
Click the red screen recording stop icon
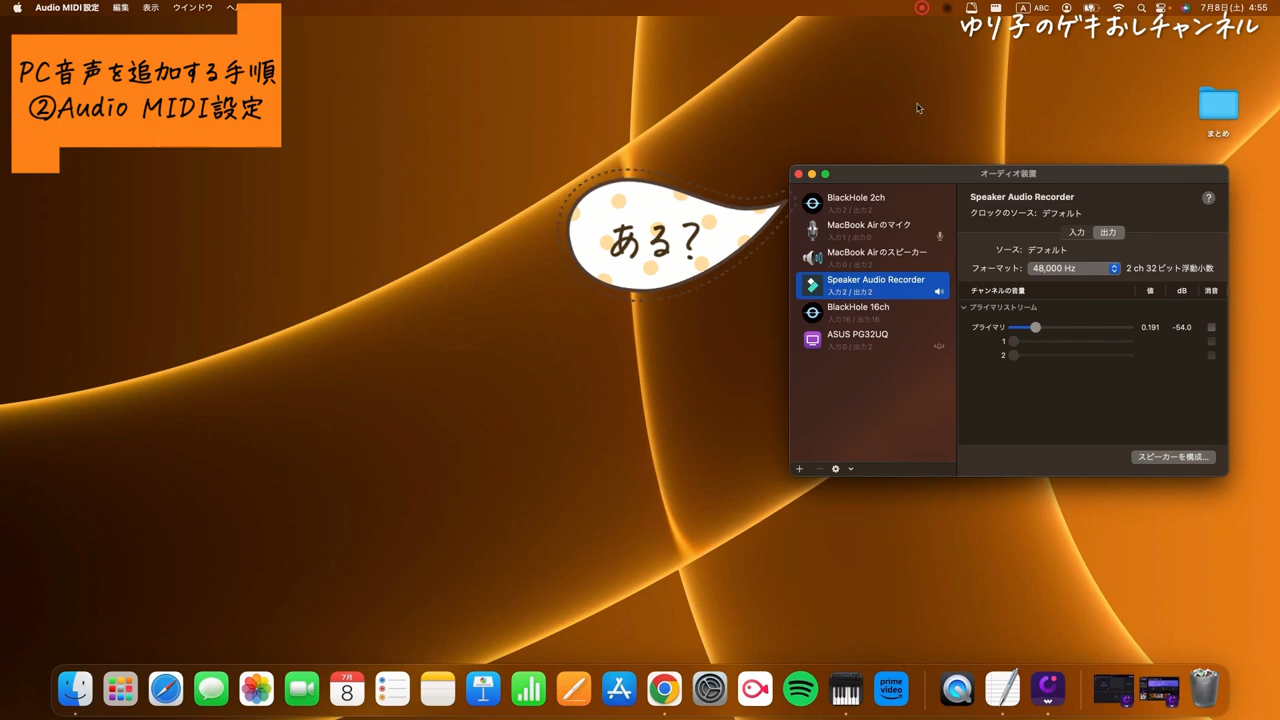click(x=922, y=8)
